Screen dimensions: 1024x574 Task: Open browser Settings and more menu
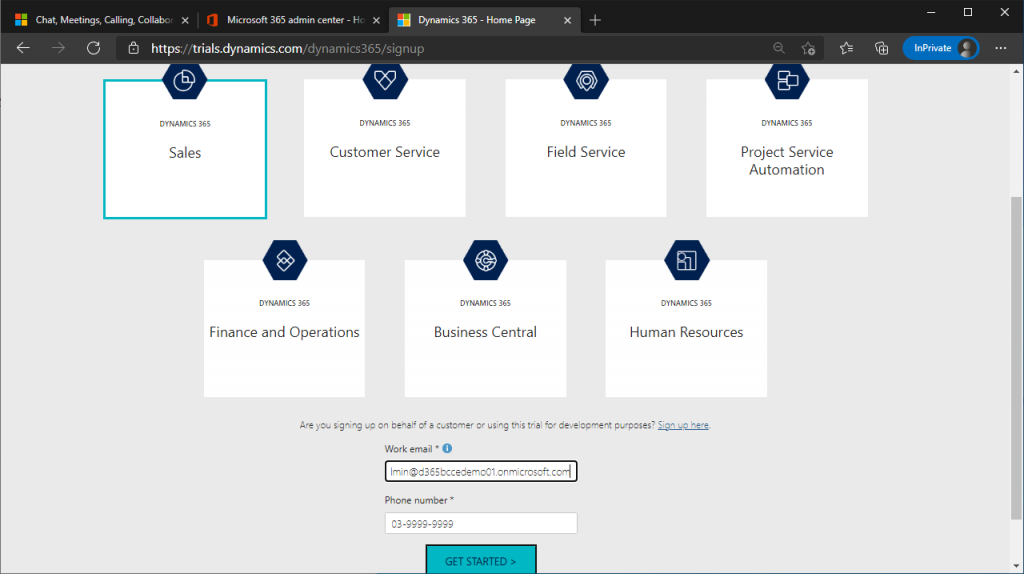coord(1000,48)
